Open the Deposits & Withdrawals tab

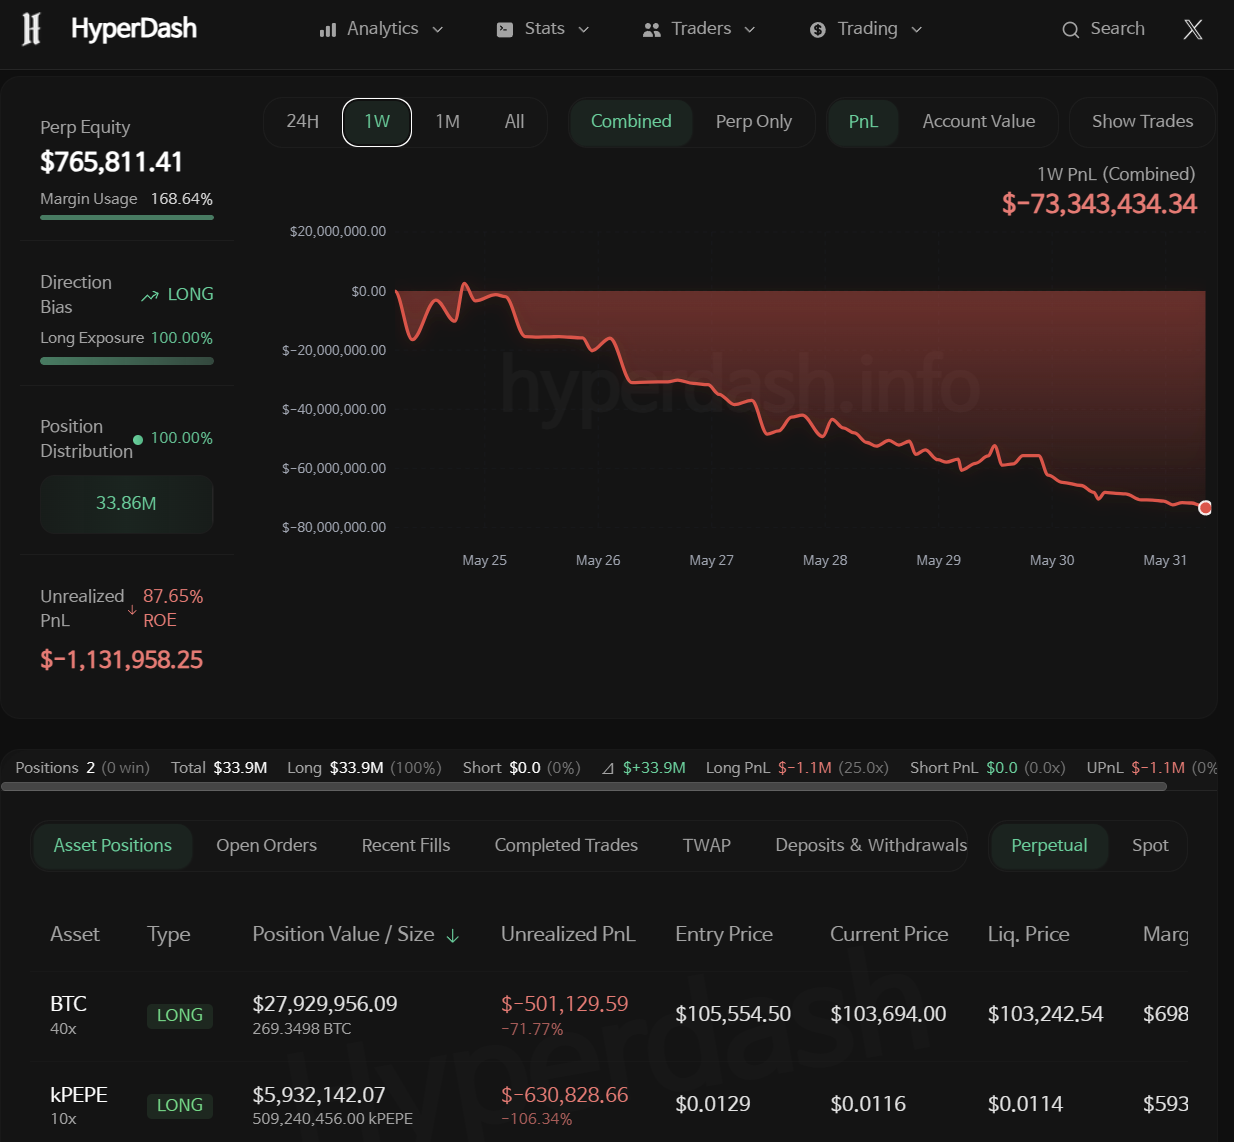(x=869, y=845)
